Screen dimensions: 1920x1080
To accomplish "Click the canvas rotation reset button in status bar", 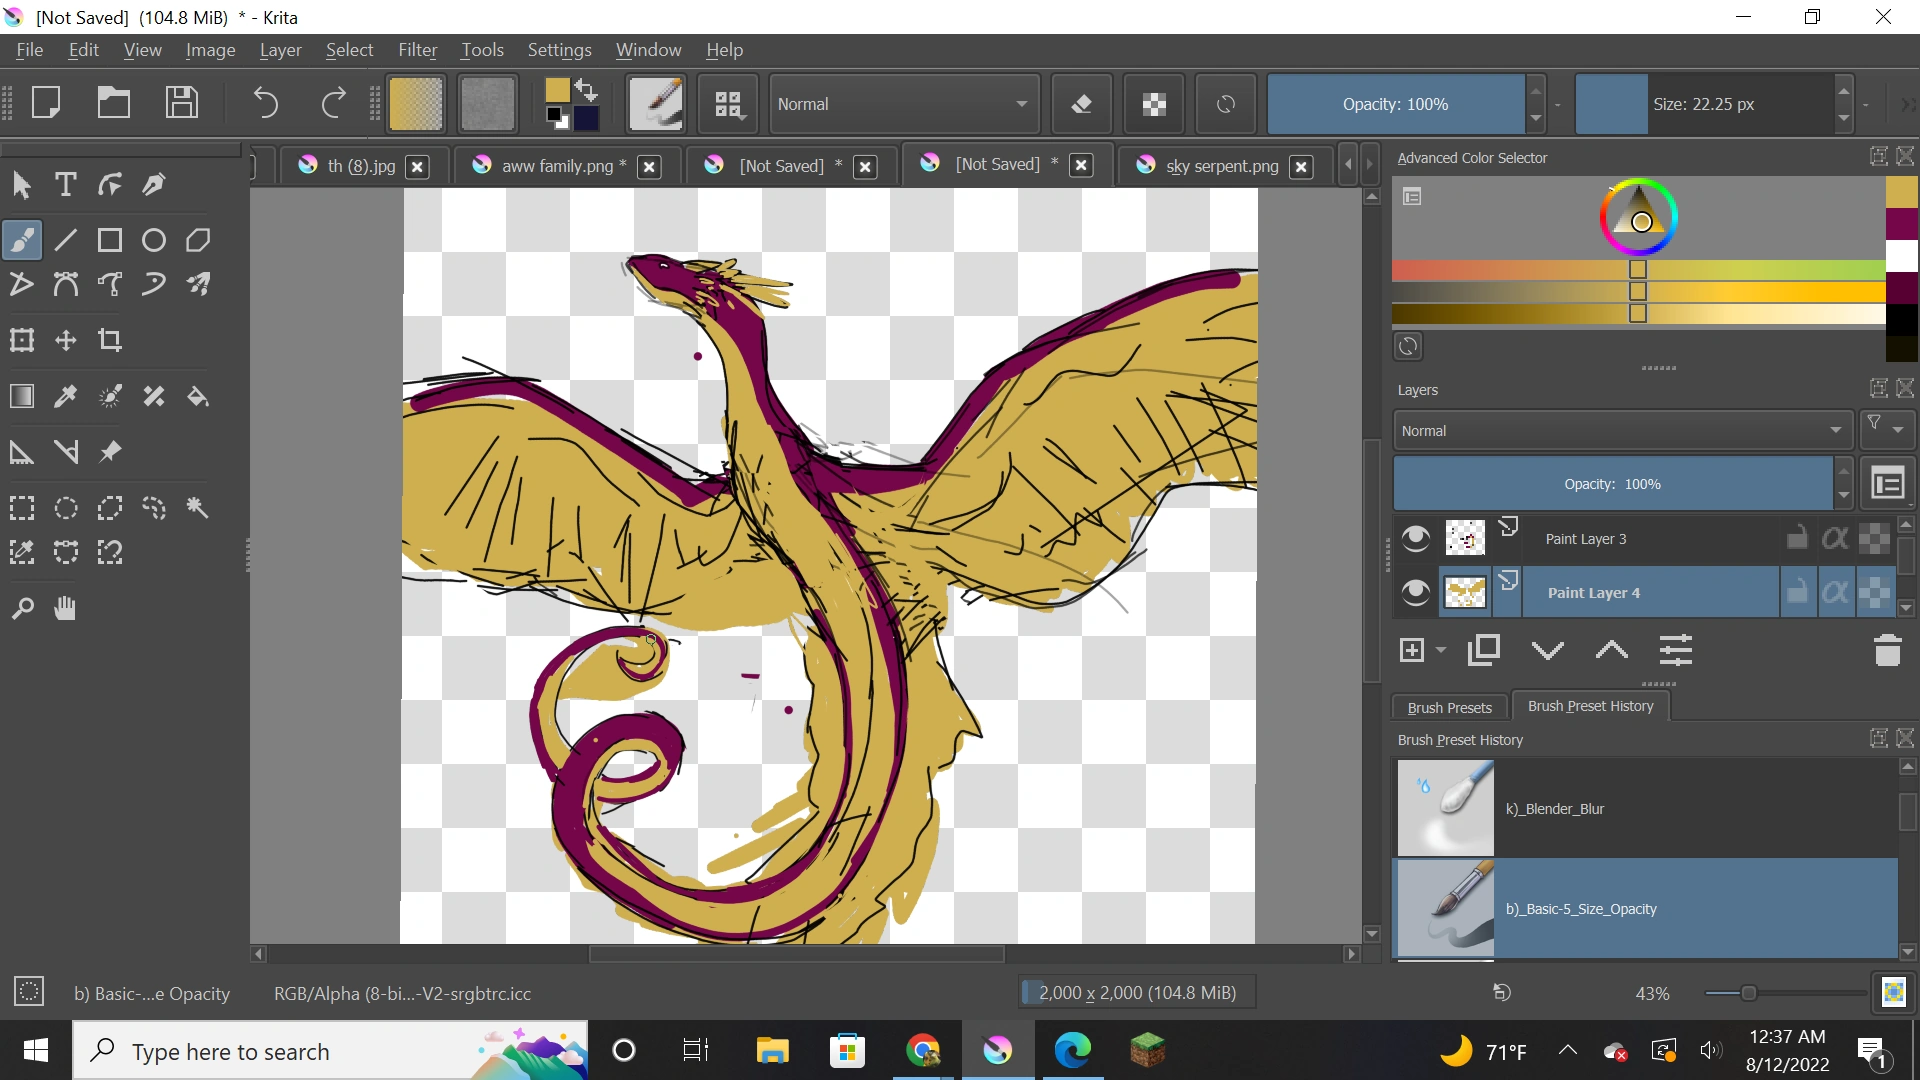I will point(1501,992).
